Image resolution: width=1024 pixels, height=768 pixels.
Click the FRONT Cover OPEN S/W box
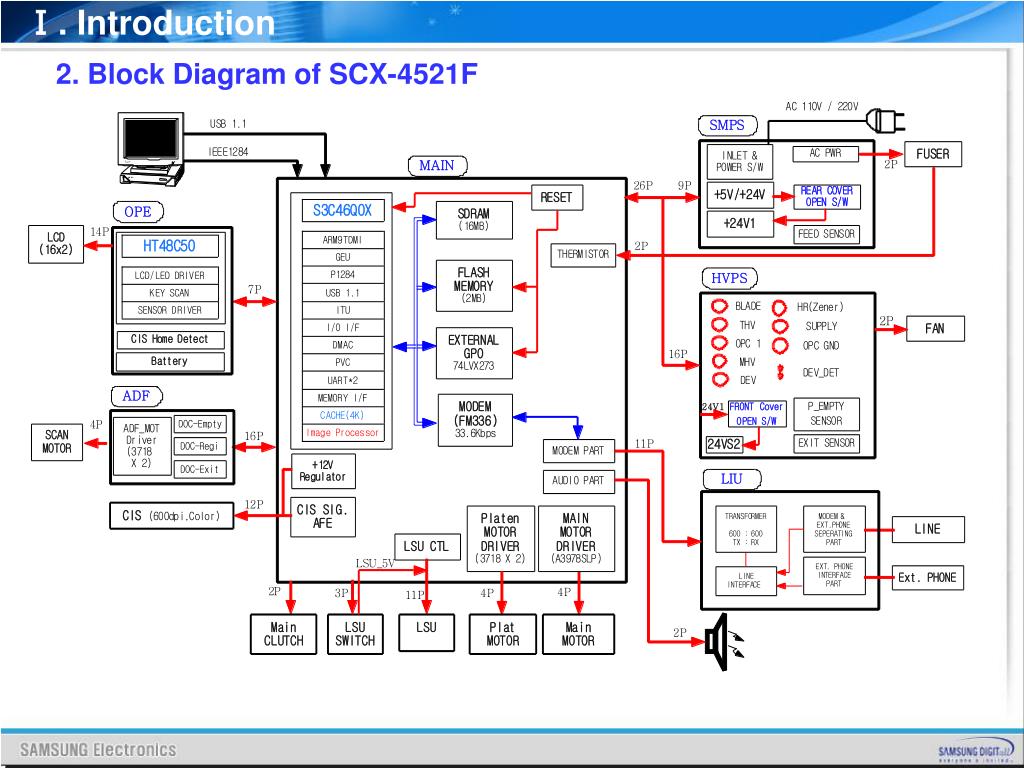click(757, 413)
